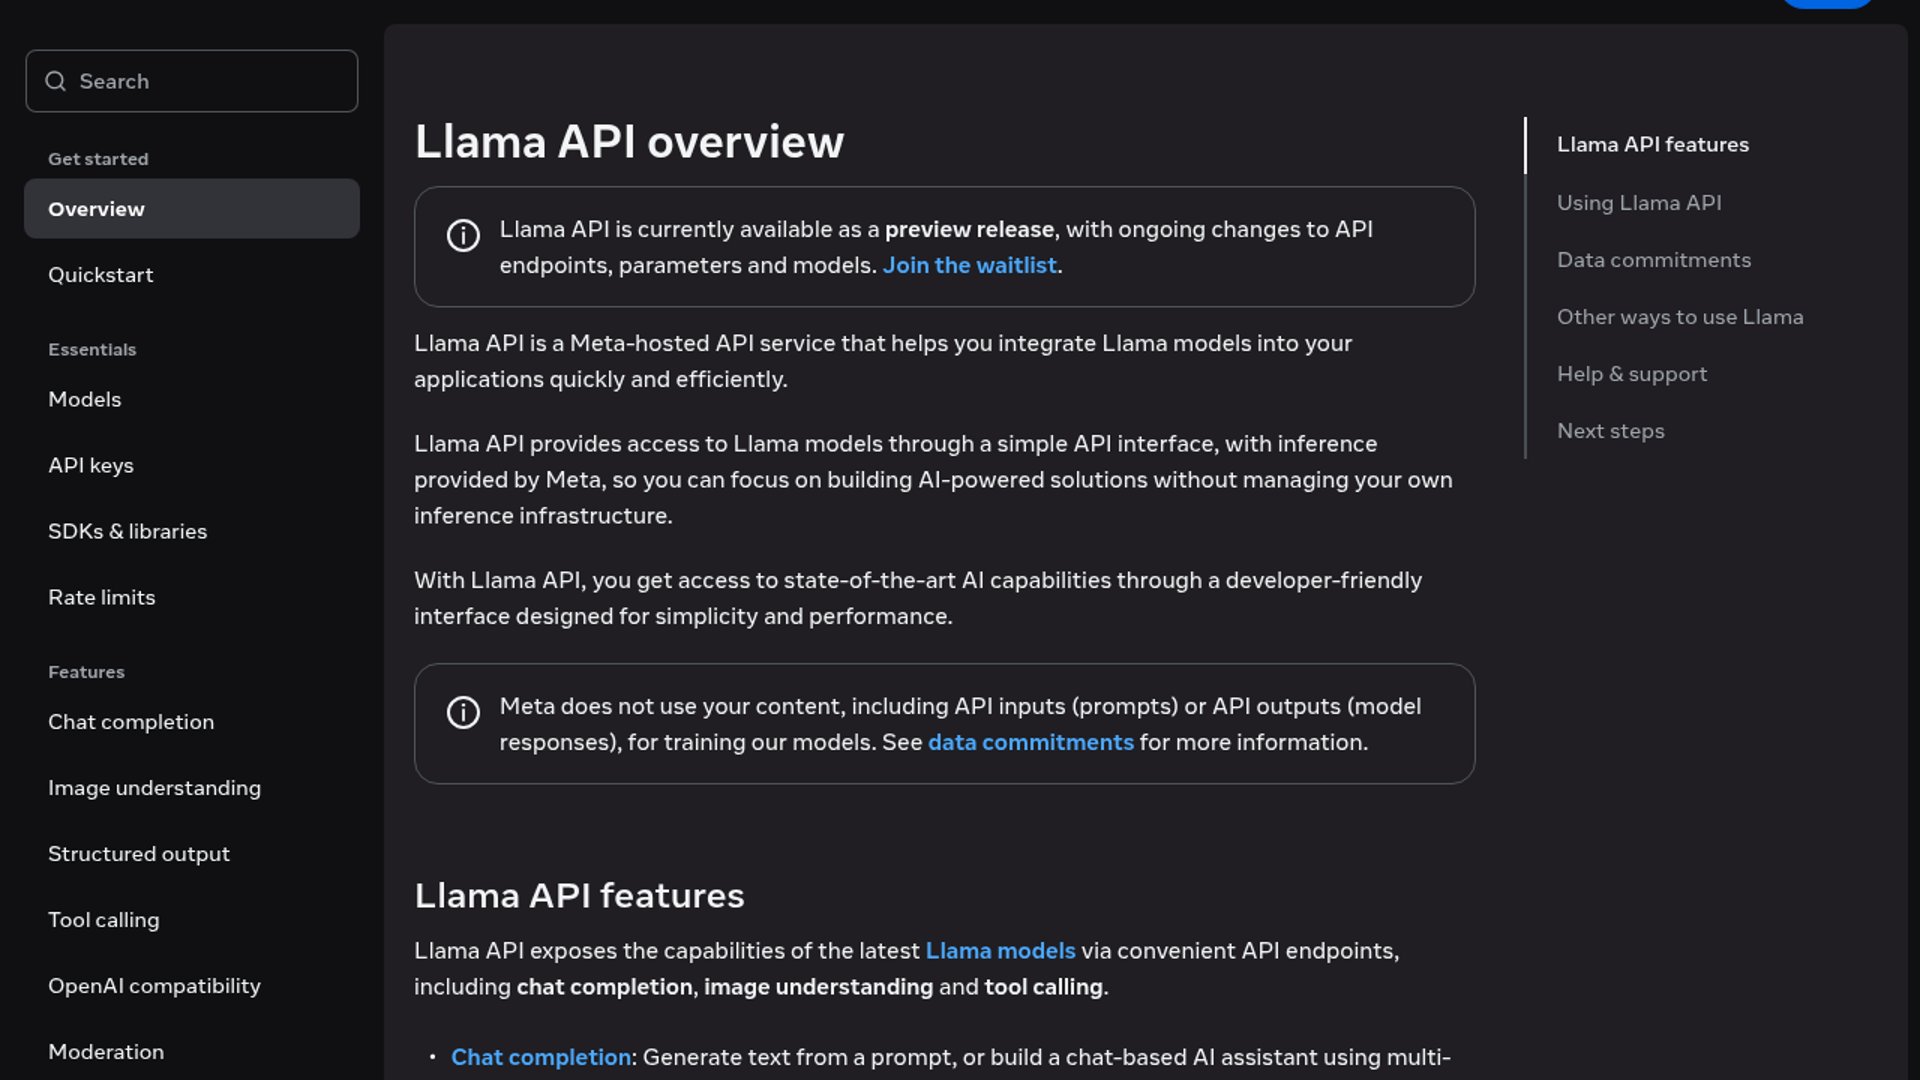Image resolution: width=1920 pixels, height=1080 pixels.
Task: Navigate to Image understanding page
Action: coord(154,788)
